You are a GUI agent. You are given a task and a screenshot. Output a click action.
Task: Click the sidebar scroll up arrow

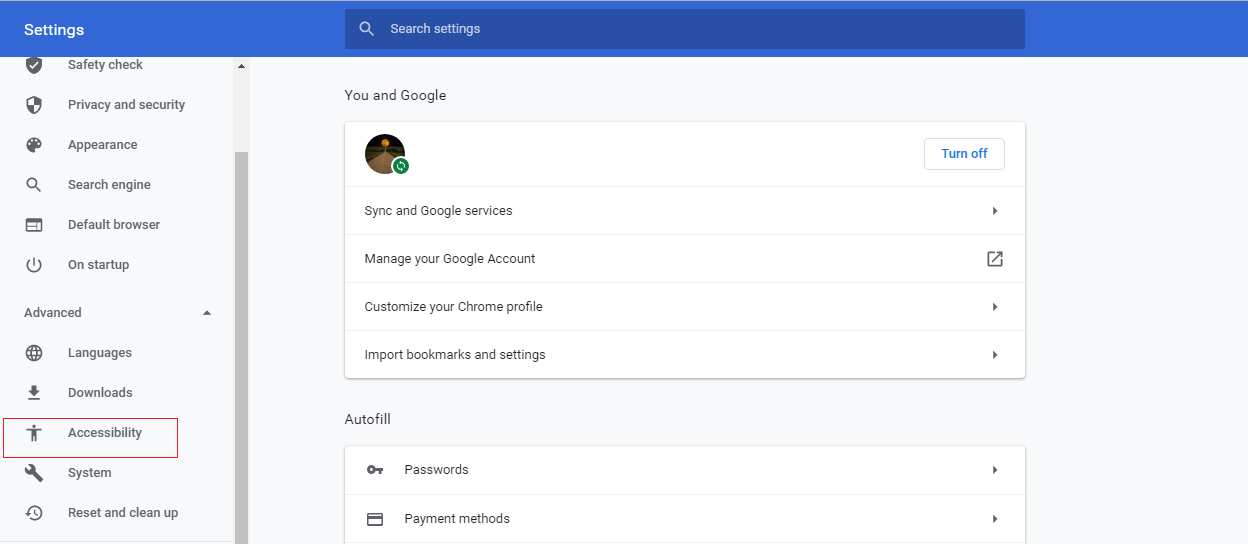(241, 66)
